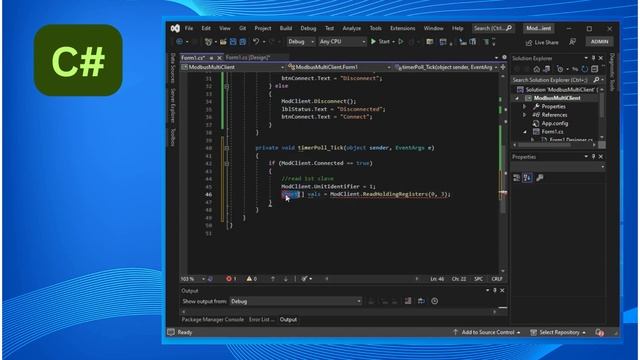Image resolution: width=640 pixels, height=360 pixels.
Task: Close the Form1.cs tab
Action: [219, 58]
